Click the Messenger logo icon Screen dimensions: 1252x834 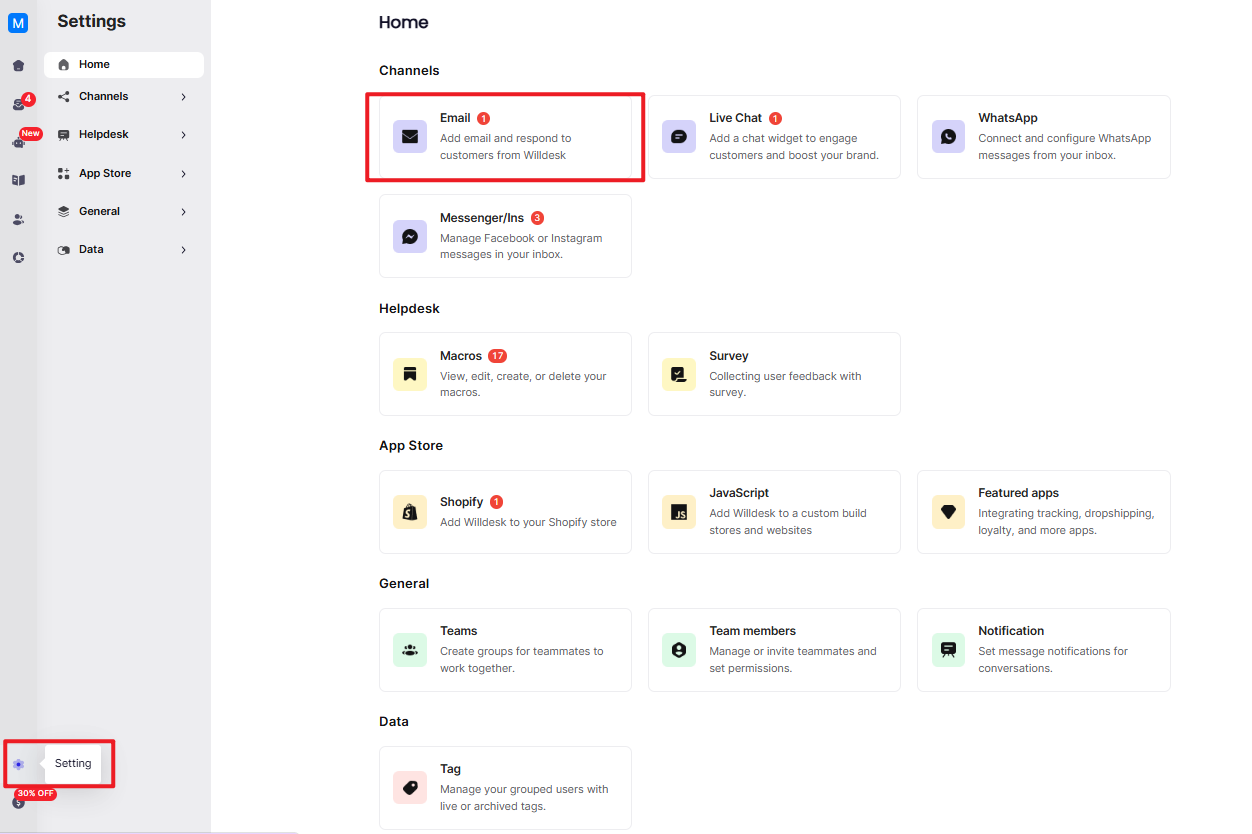coord(410,236)
